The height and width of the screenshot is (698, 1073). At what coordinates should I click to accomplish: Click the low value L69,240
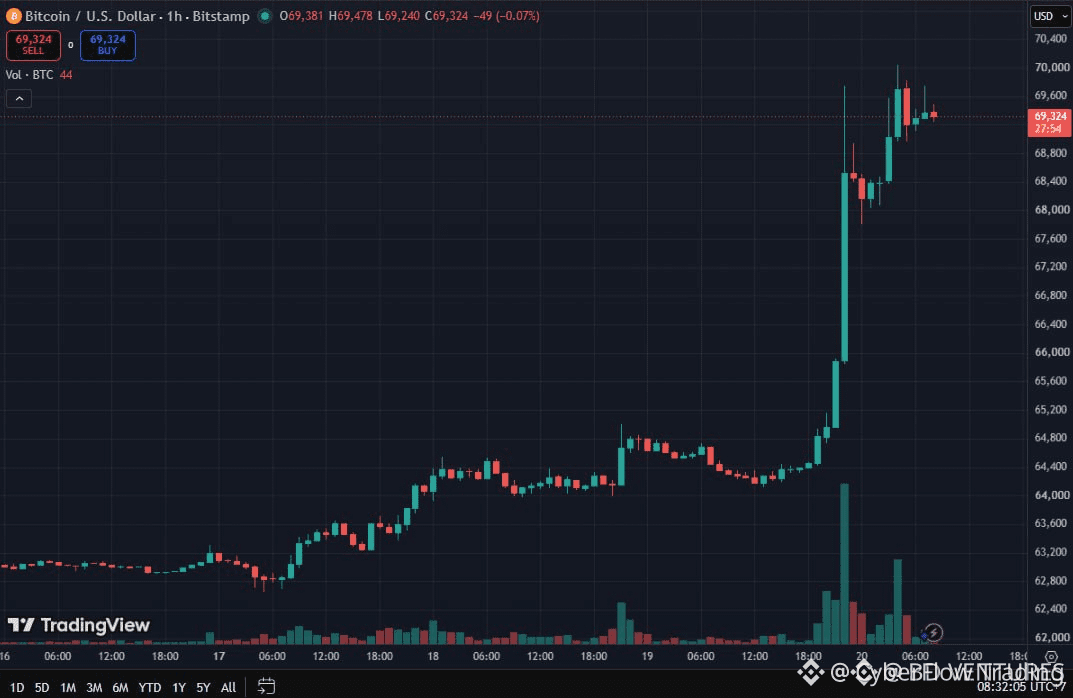pos(398,16)
